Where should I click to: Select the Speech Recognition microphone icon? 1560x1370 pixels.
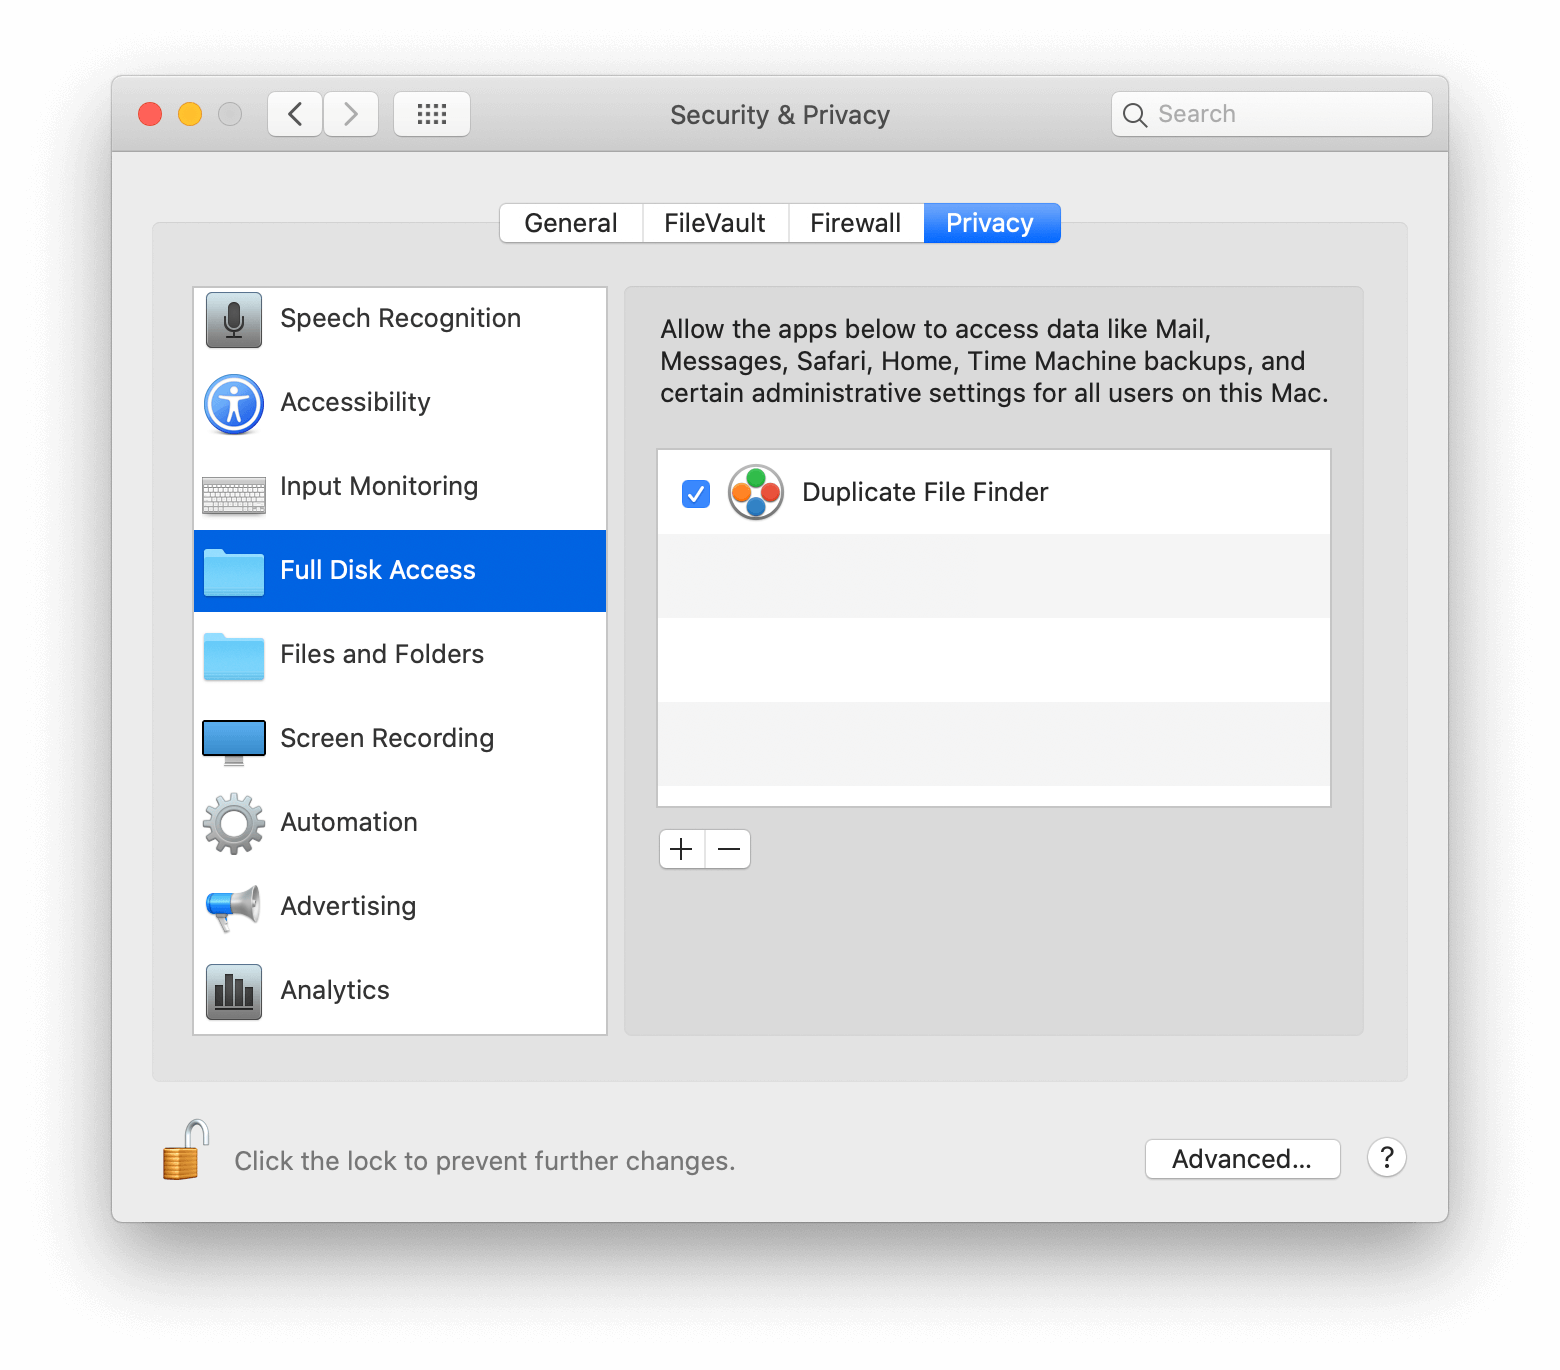point(232,319)
